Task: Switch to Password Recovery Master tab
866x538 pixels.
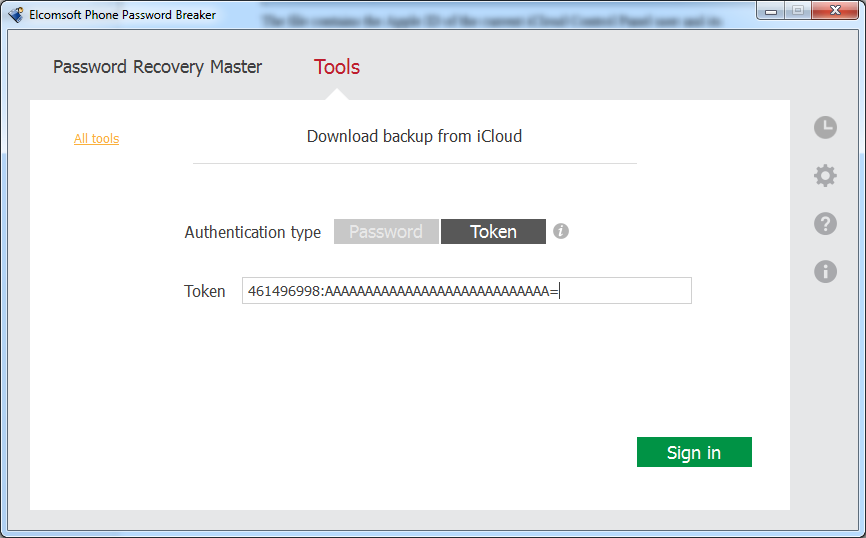Action: pos(157,67)
